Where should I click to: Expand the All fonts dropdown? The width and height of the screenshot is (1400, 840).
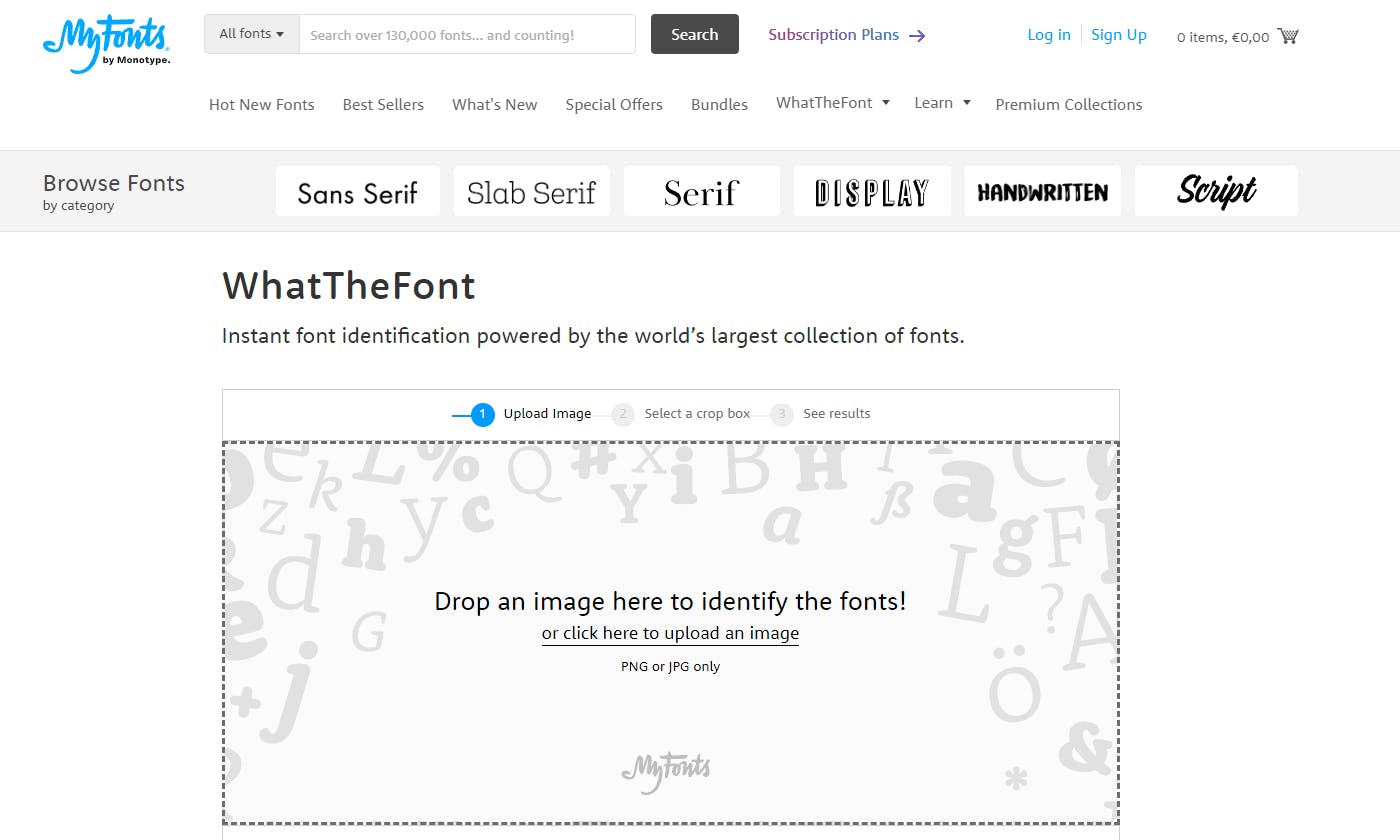(x=252, y=34)
